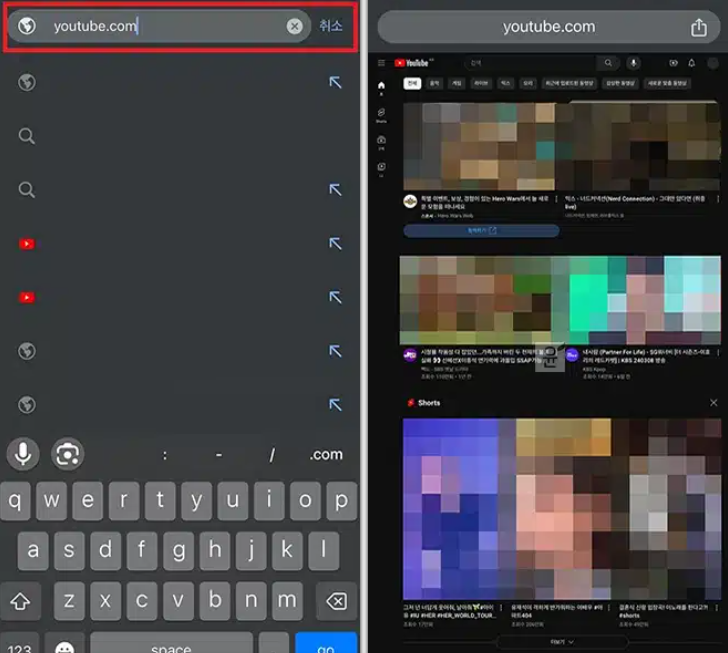Select the search suggestion without an arrow
This screenshot has width=728, height=653.
pyautogui.click(x=26, y=136)
